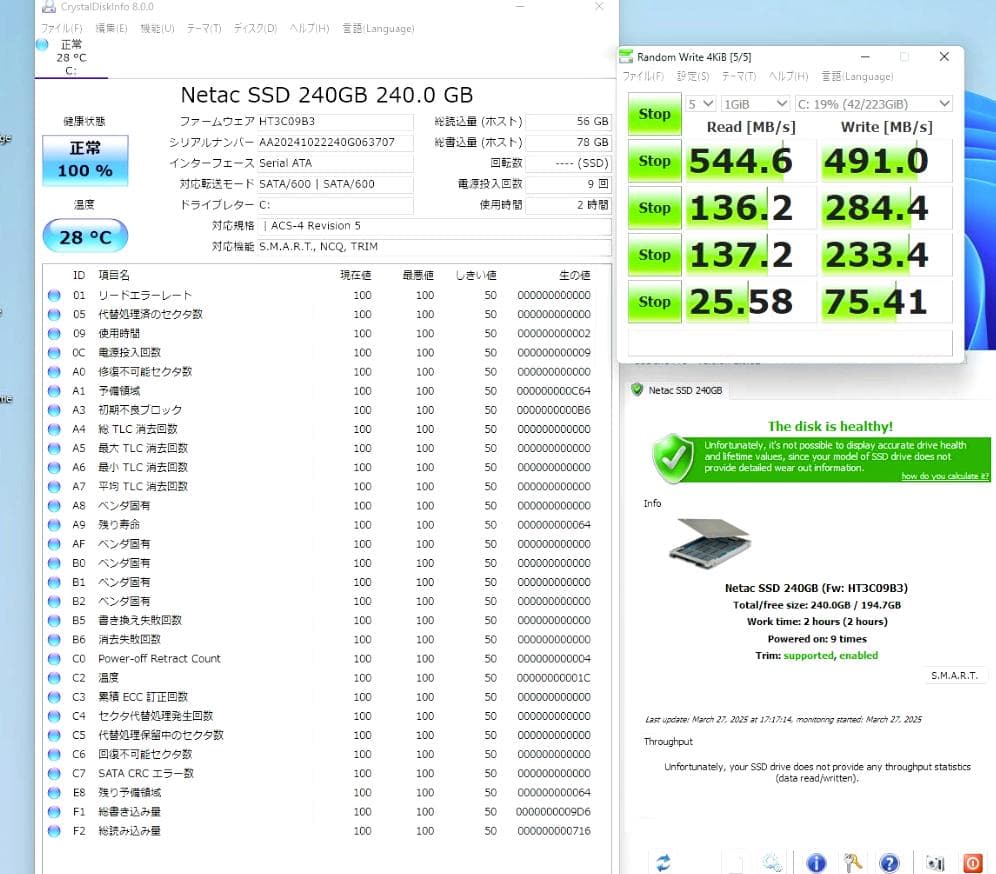Click the camera screenshot icon in SSDLife

[934, 862]
